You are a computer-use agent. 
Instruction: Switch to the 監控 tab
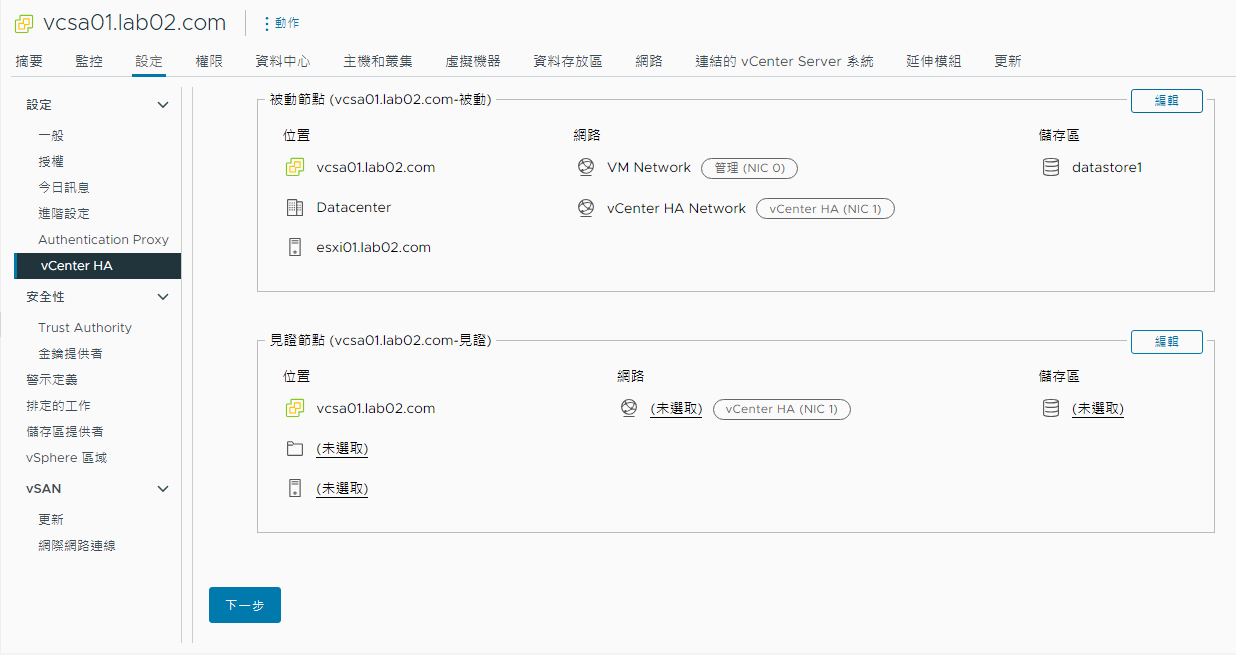point(89,61)
